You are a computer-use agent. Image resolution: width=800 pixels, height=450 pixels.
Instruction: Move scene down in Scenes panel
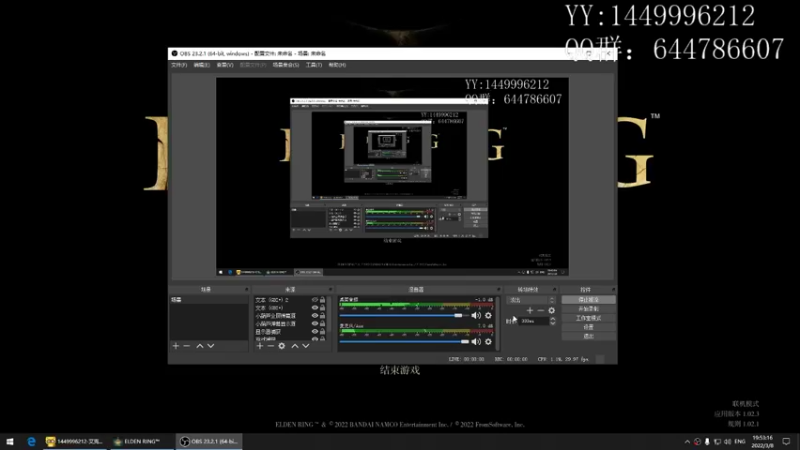[x=211, y=346]
